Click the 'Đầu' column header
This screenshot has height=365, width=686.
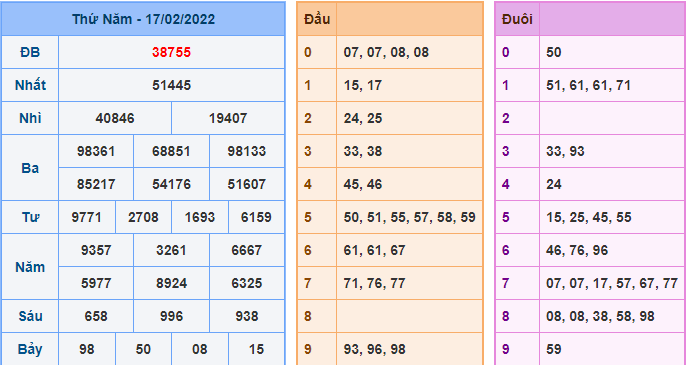point(317,19)
